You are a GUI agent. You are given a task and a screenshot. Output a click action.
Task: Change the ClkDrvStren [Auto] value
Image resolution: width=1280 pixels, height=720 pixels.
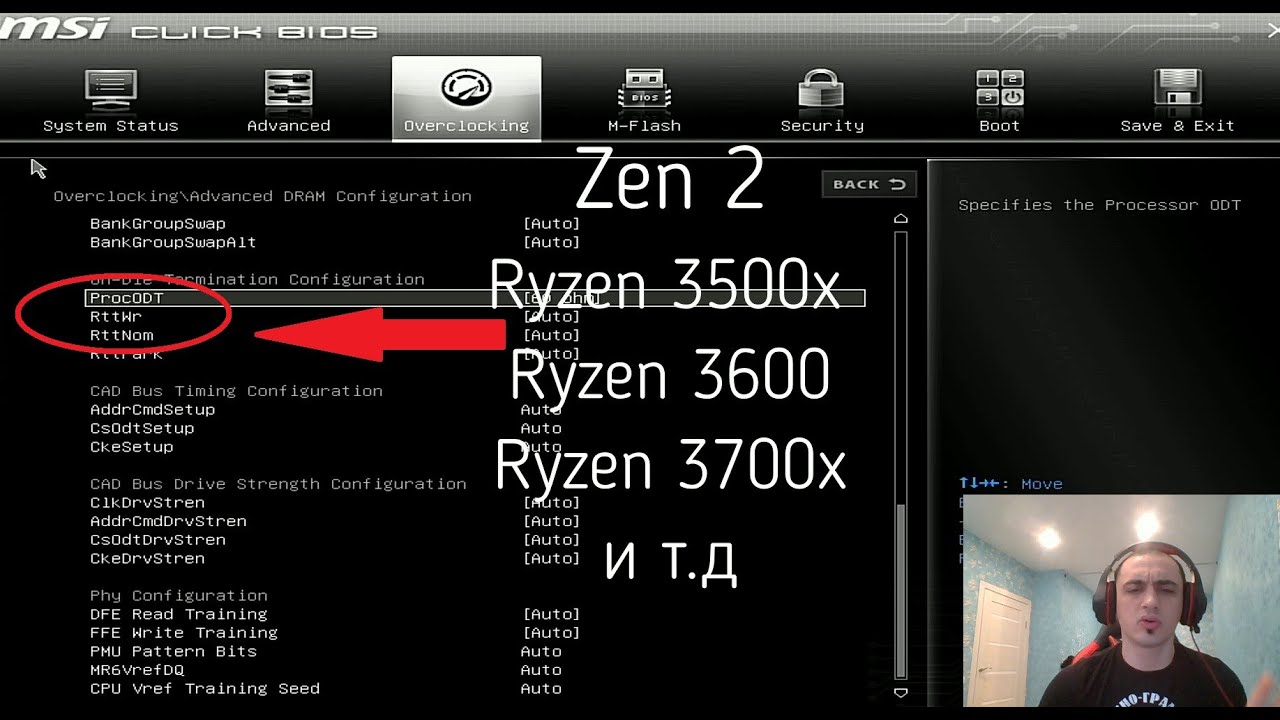(x=551, y=503)
